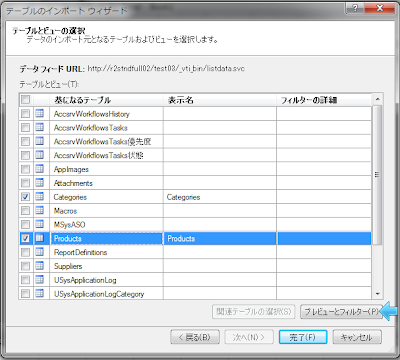
Task: Select the MSysASO table name
Action: (70, 225)
